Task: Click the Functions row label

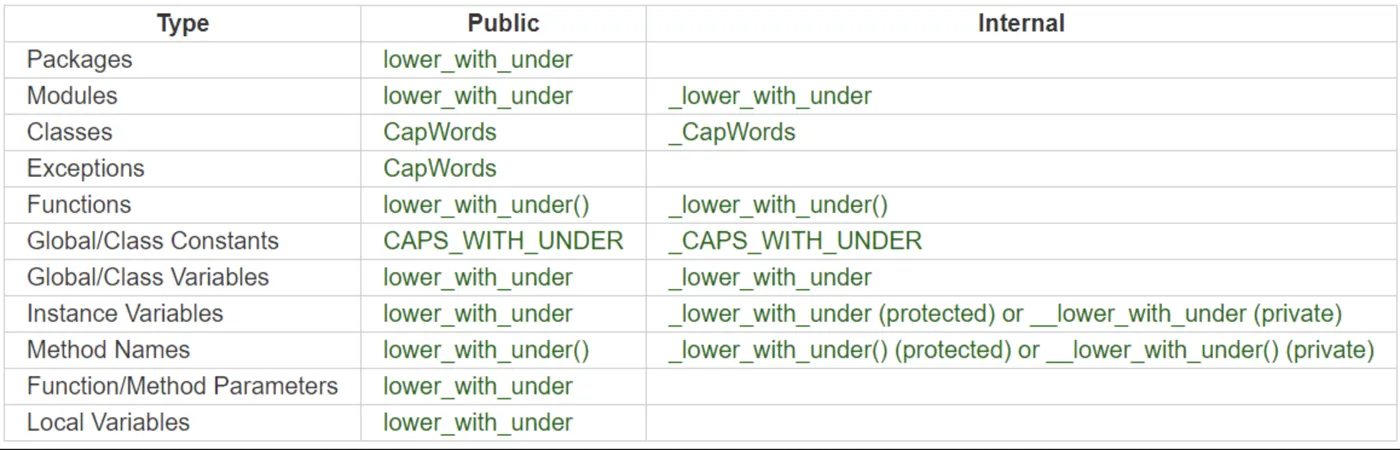Action: coord(79,204)
